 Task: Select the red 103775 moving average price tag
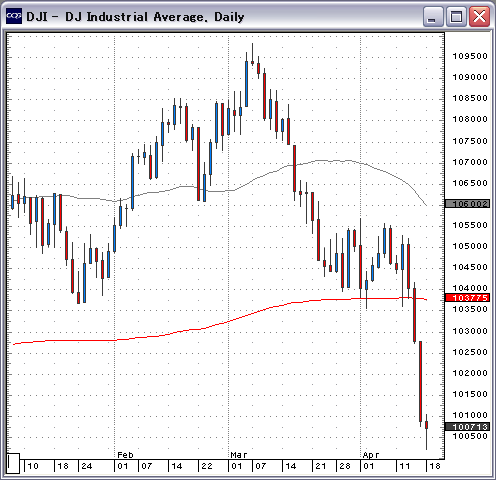click(467, 298)
